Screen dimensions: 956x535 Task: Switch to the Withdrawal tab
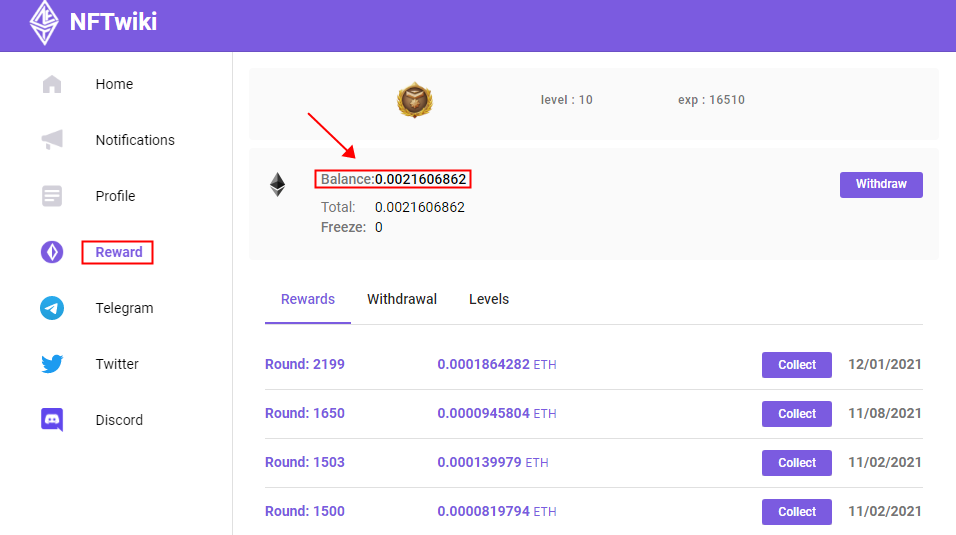coord(402,300)
